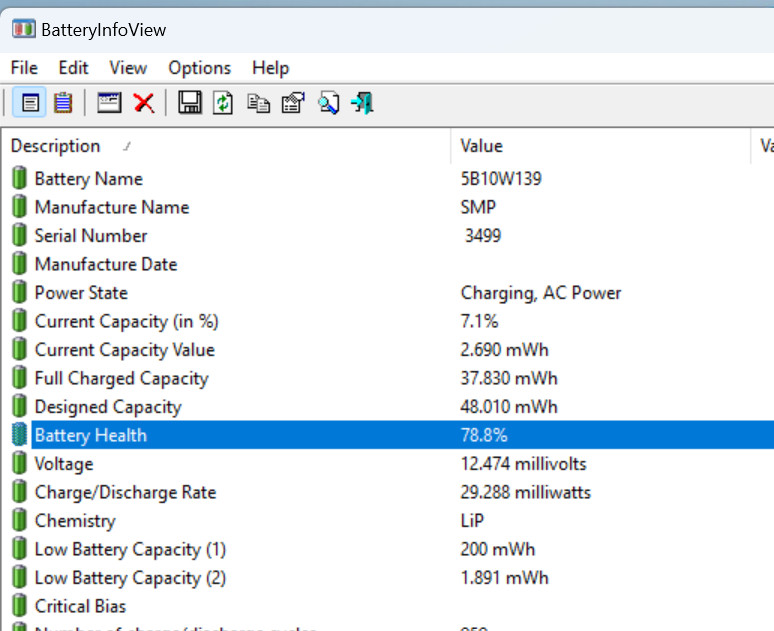Open the File menu
The width and height of the screenshot is (774, 631).
(24, 68)
